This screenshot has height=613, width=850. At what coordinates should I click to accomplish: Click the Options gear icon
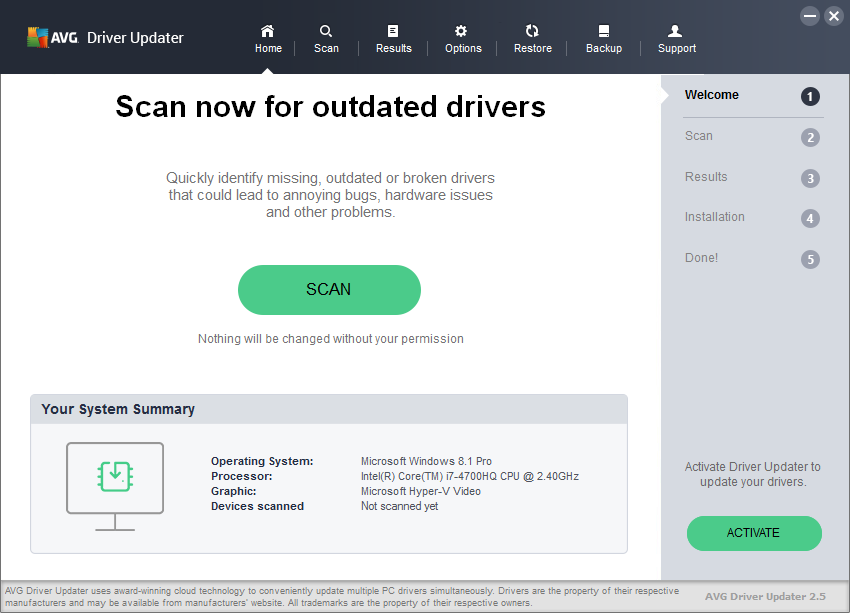click(461, 30)
